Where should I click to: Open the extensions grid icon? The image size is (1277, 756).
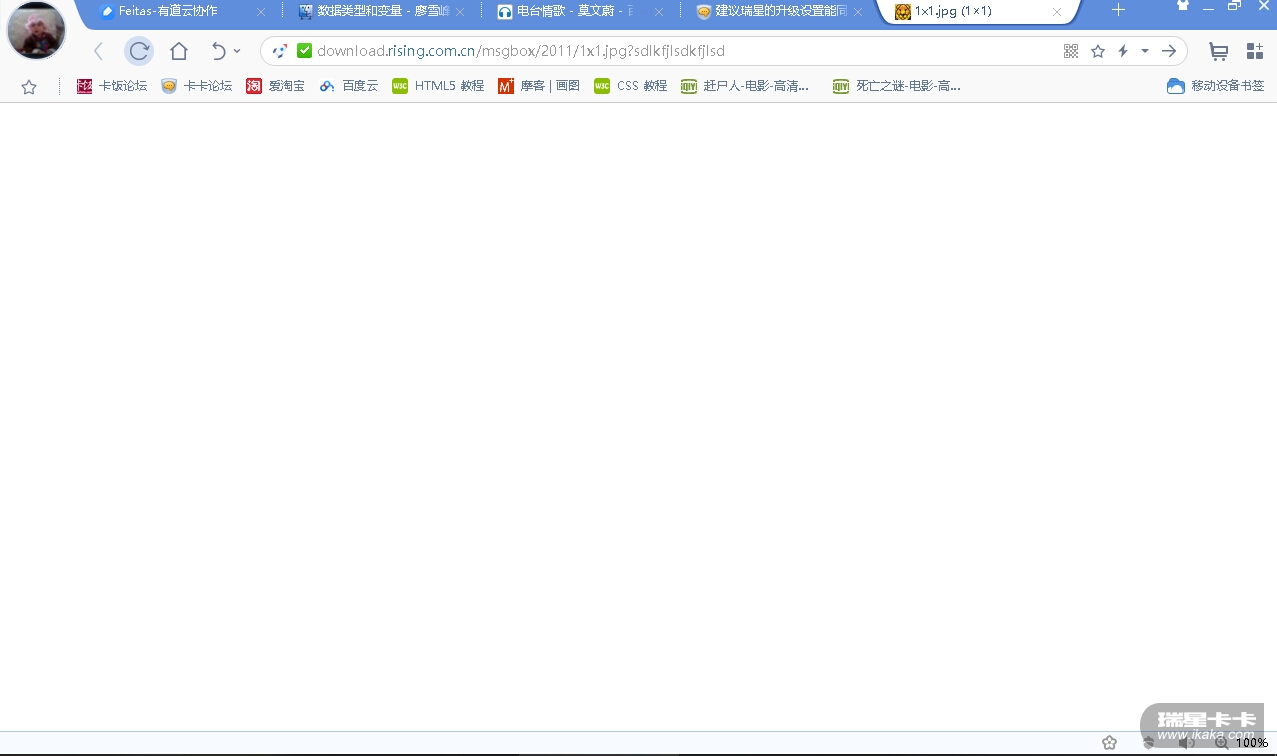tap(1254, 51)
